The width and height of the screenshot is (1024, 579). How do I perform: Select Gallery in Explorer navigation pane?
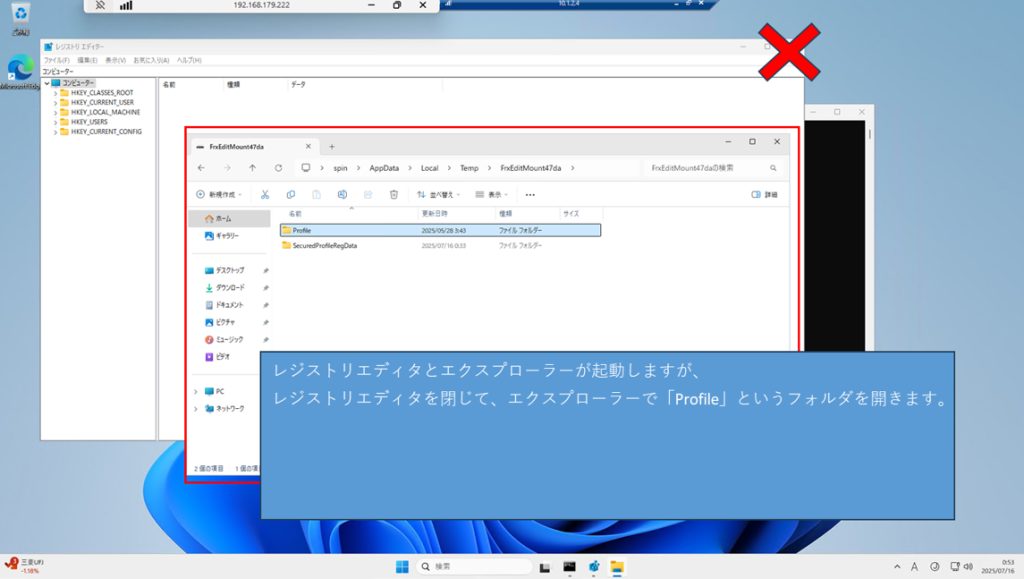pyautogui.click(x=229, y=236)
